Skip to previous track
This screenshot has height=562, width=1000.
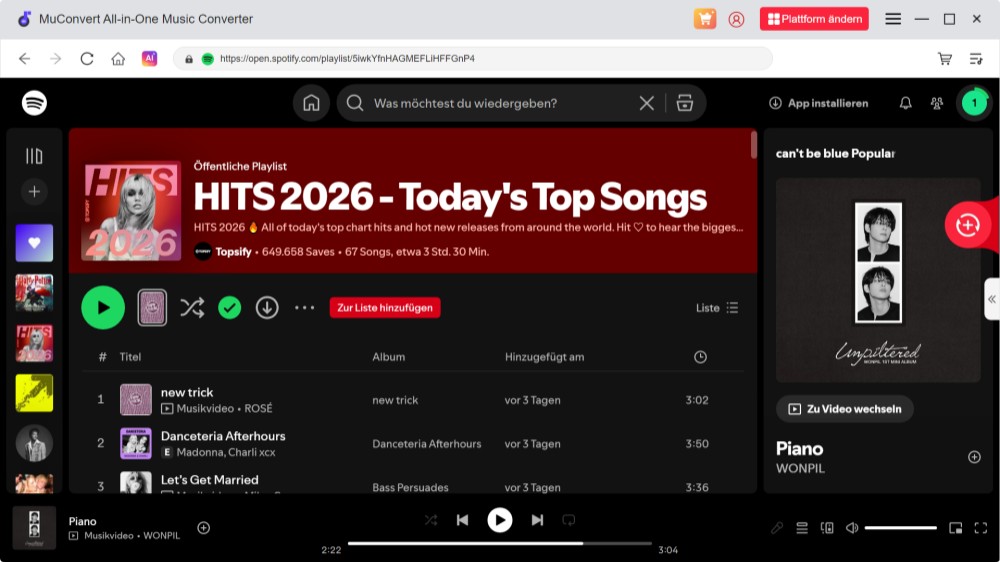point(462,521)
